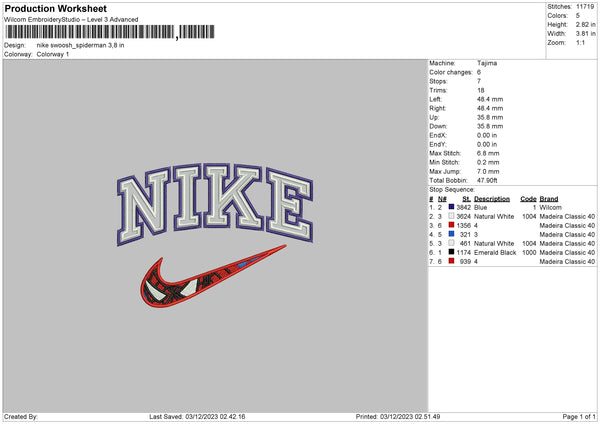The height and width of the screenshot is (424, 600).
Task: Click the Last Saved timestamp 03/12/2023 02.42.16
Action: [x=215, y=416]
